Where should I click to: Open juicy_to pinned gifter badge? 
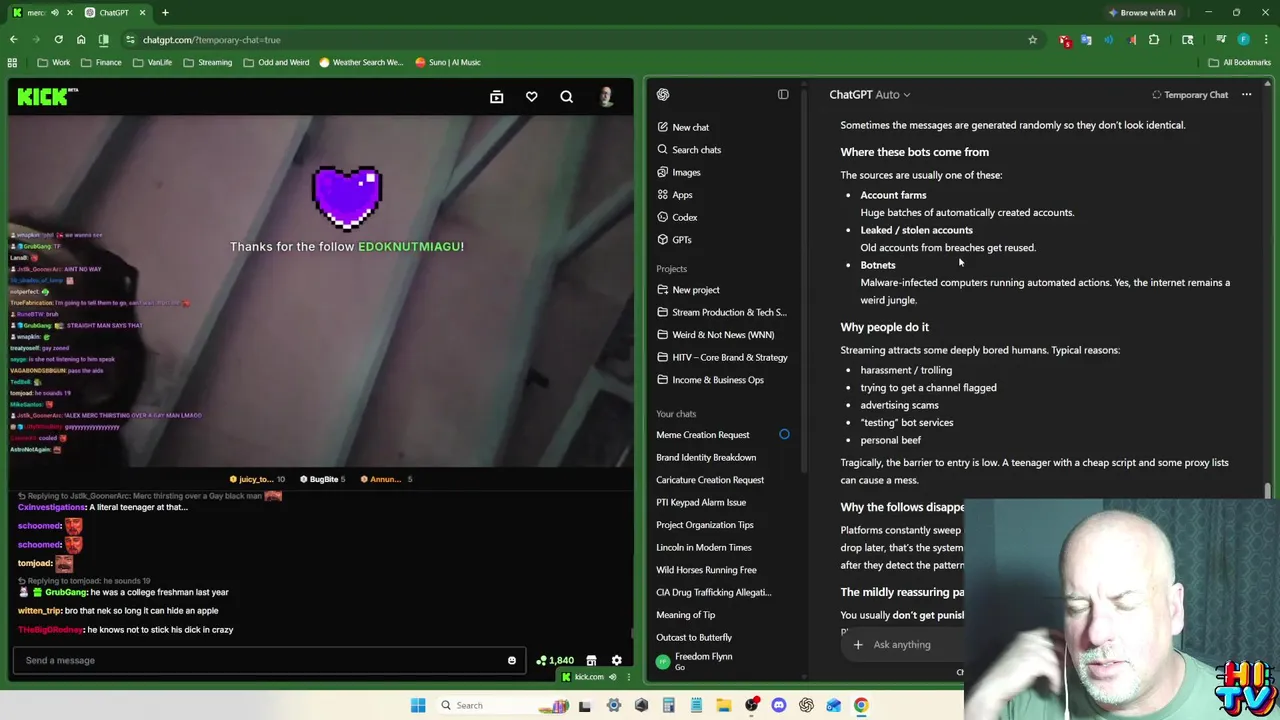coord(257,479)
